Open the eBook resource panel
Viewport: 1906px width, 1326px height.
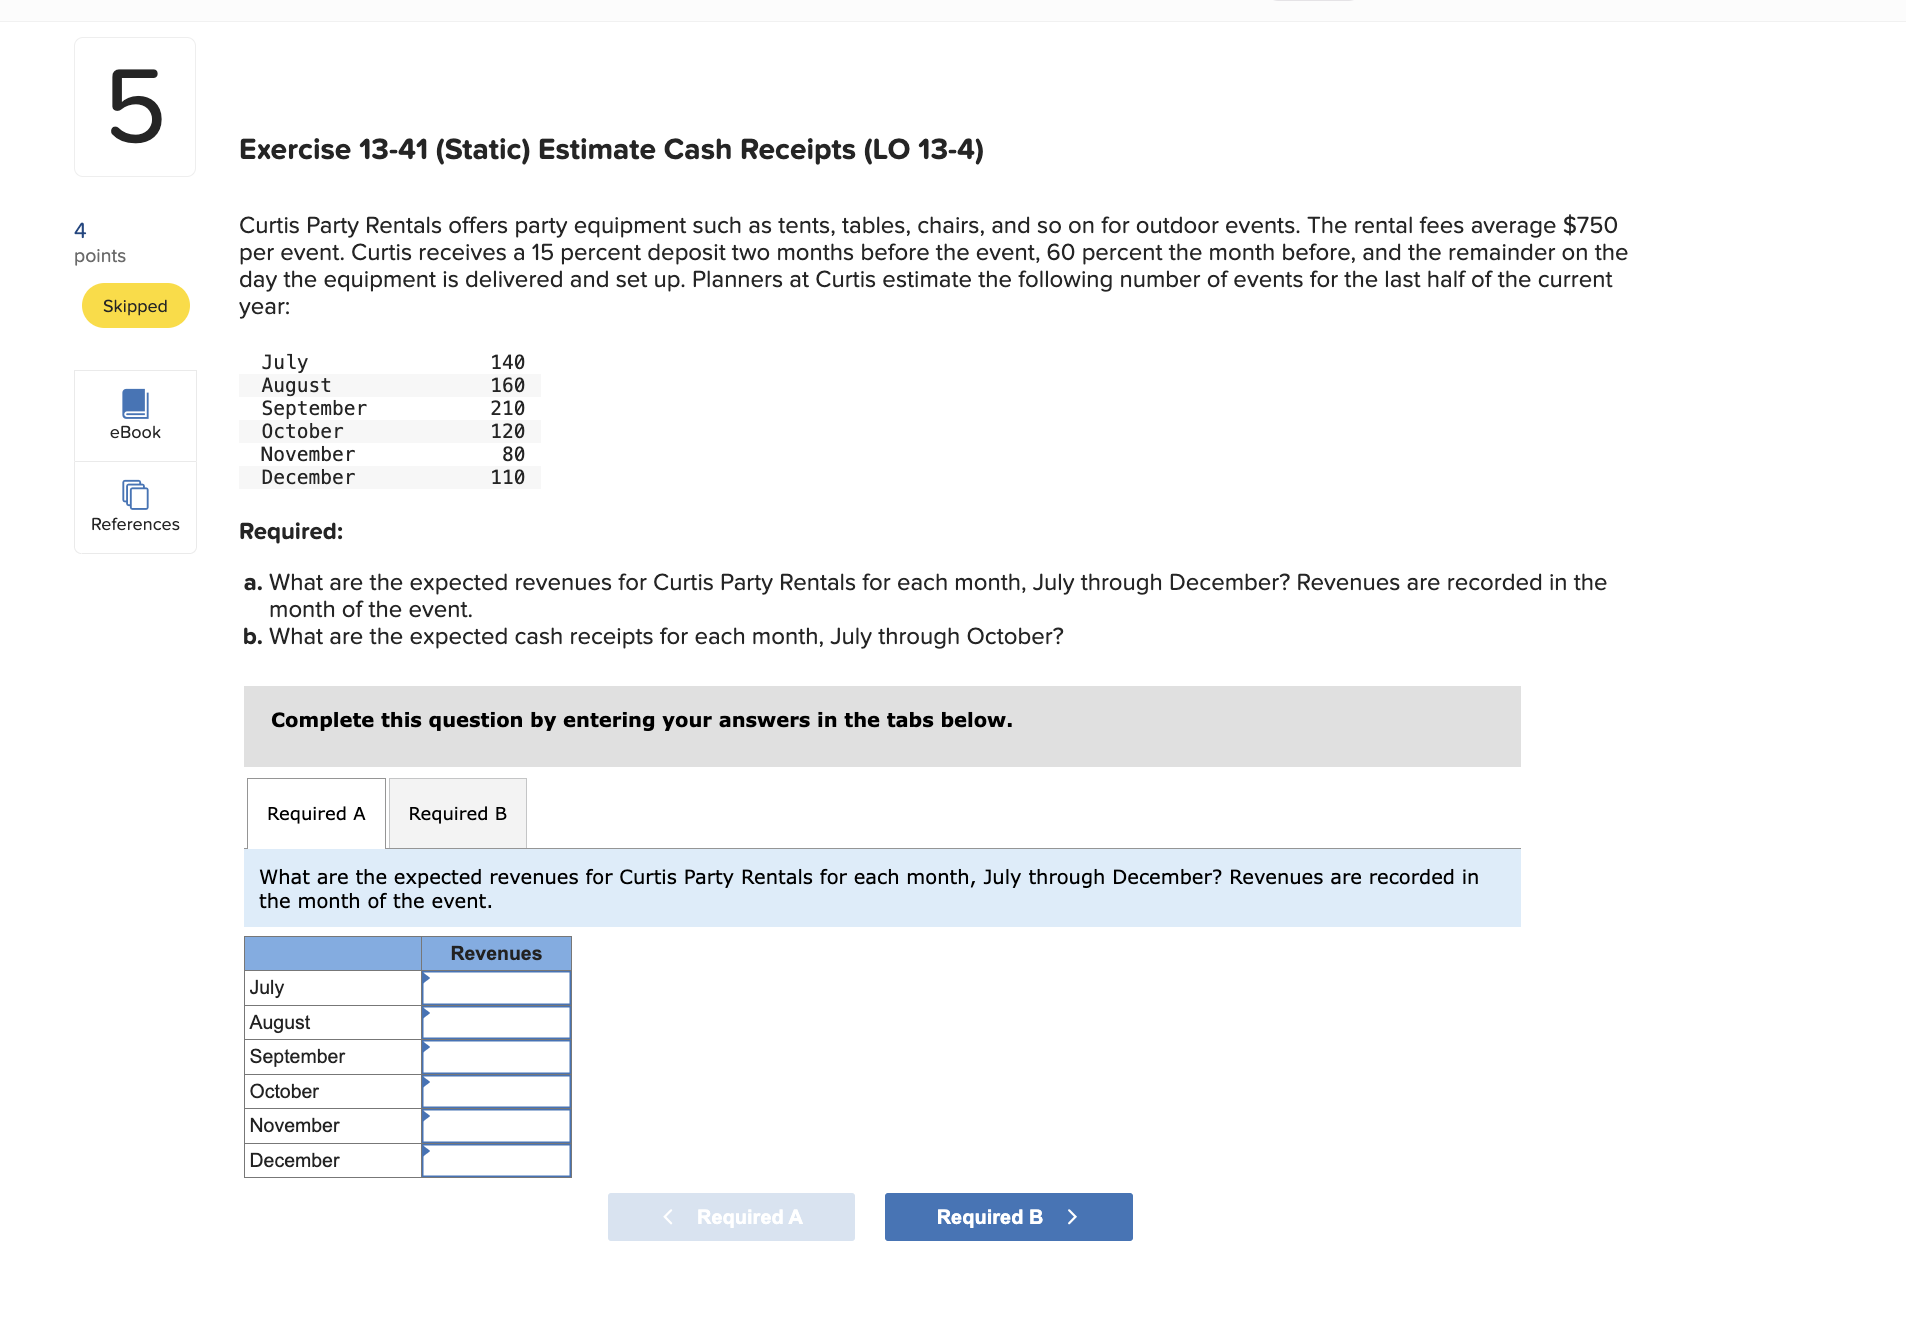pos(135,415)
